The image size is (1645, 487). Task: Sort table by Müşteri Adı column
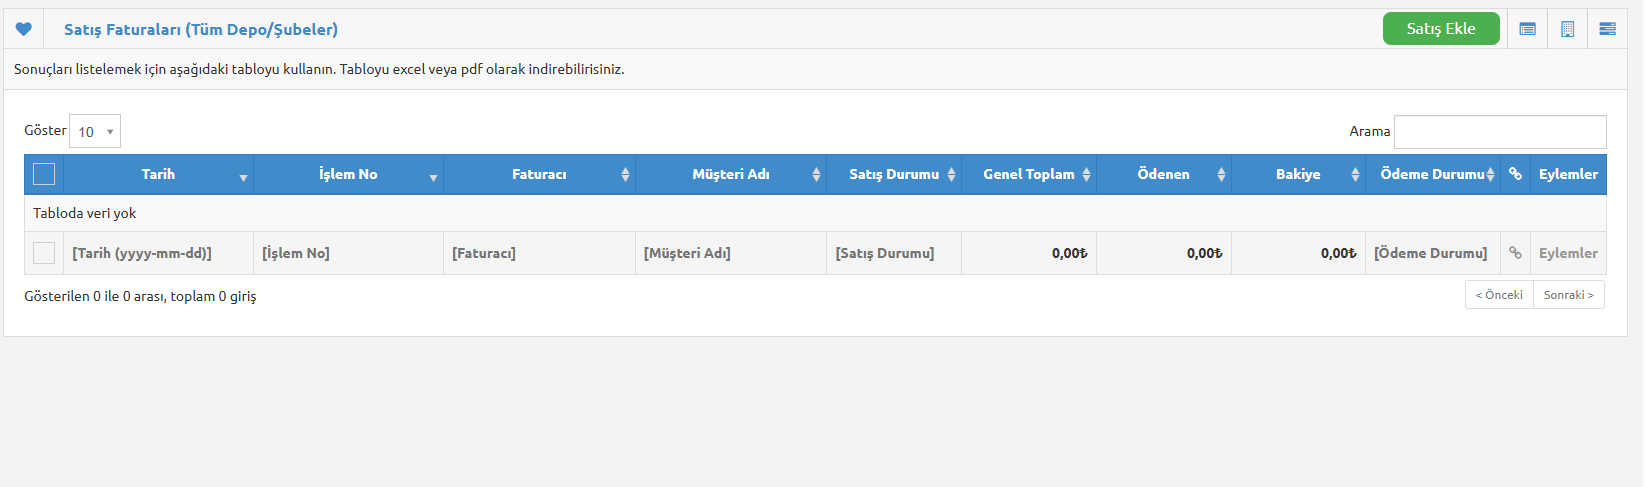click(731, 174)
